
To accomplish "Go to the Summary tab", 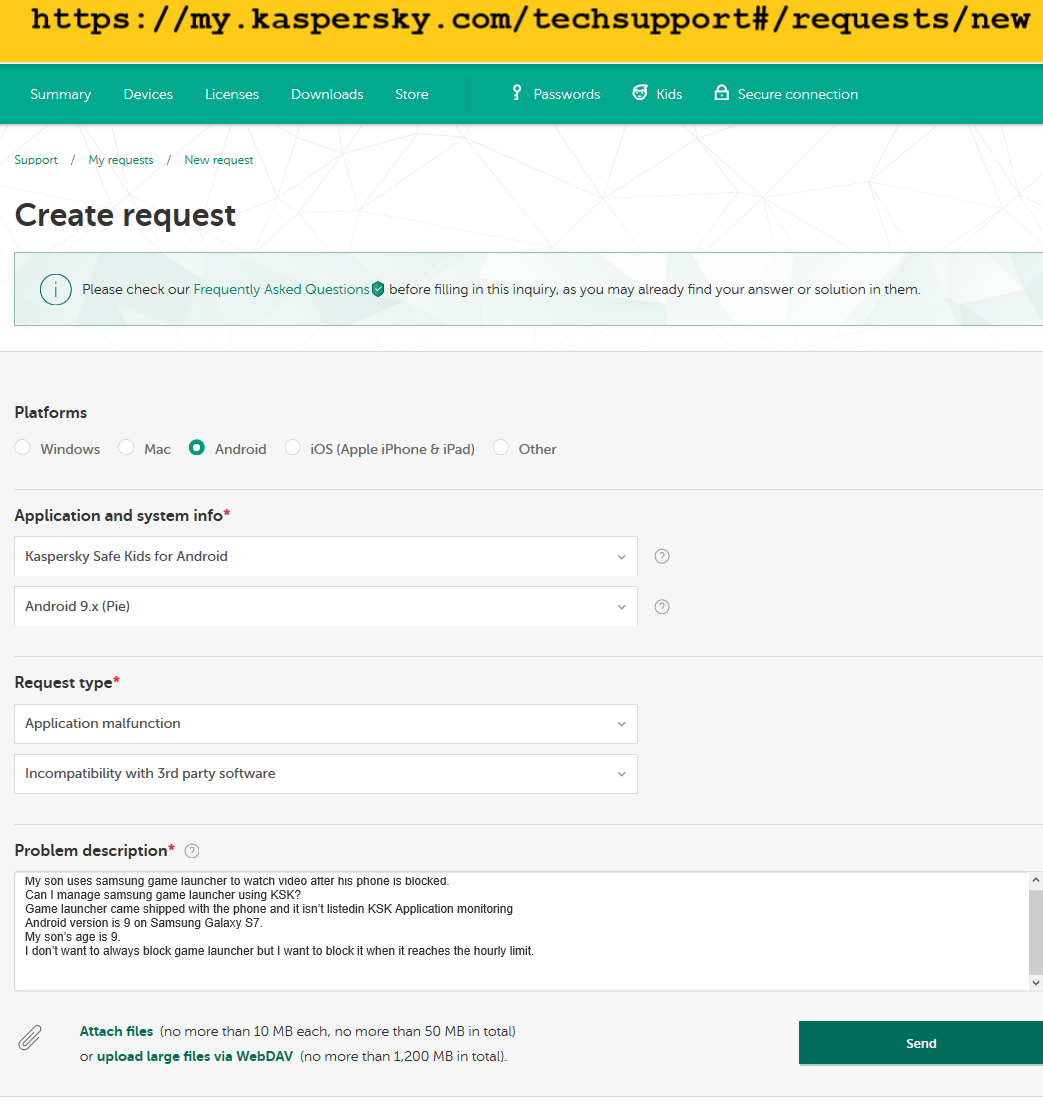I will (x=60, y=94).
